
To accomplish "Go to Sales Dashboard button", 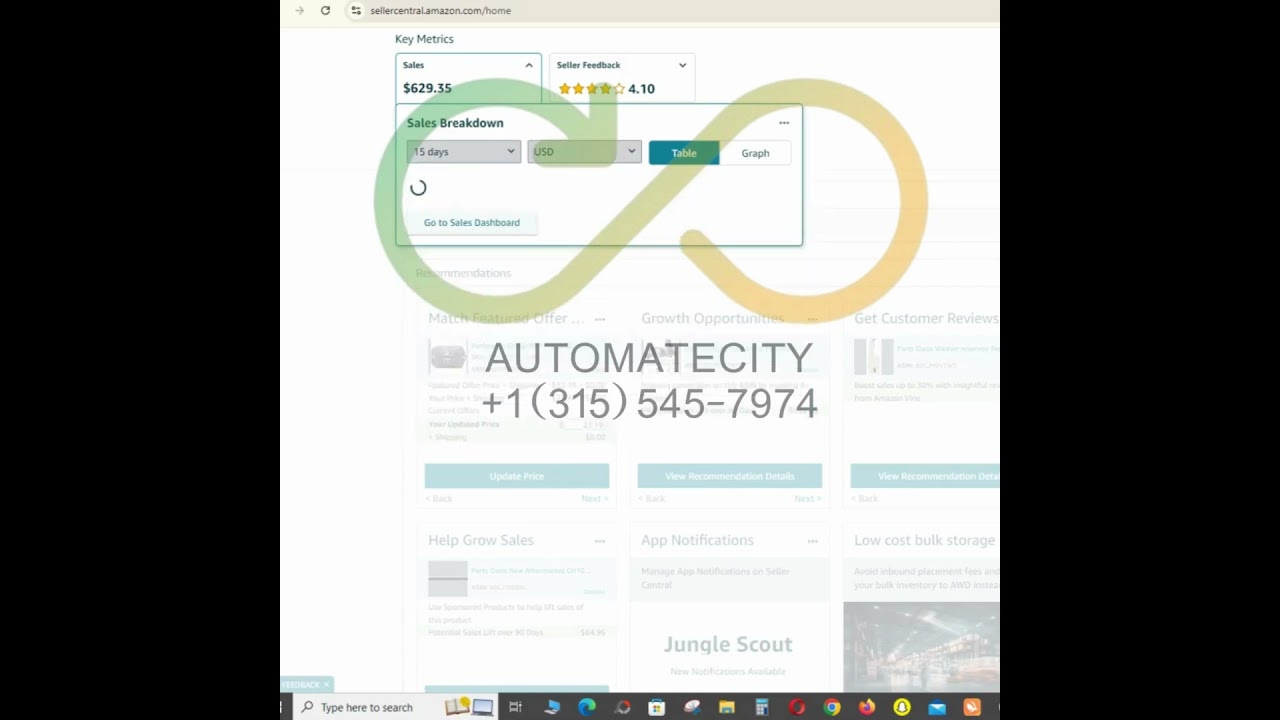I will coord(471,222).
